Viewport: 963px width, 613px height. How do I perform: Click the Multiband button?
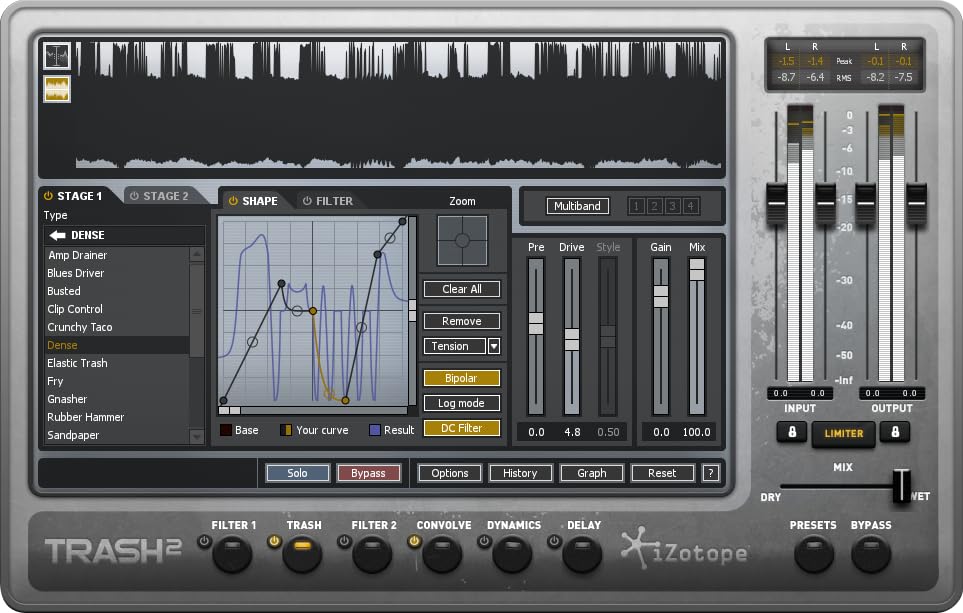tap(577, 206)
